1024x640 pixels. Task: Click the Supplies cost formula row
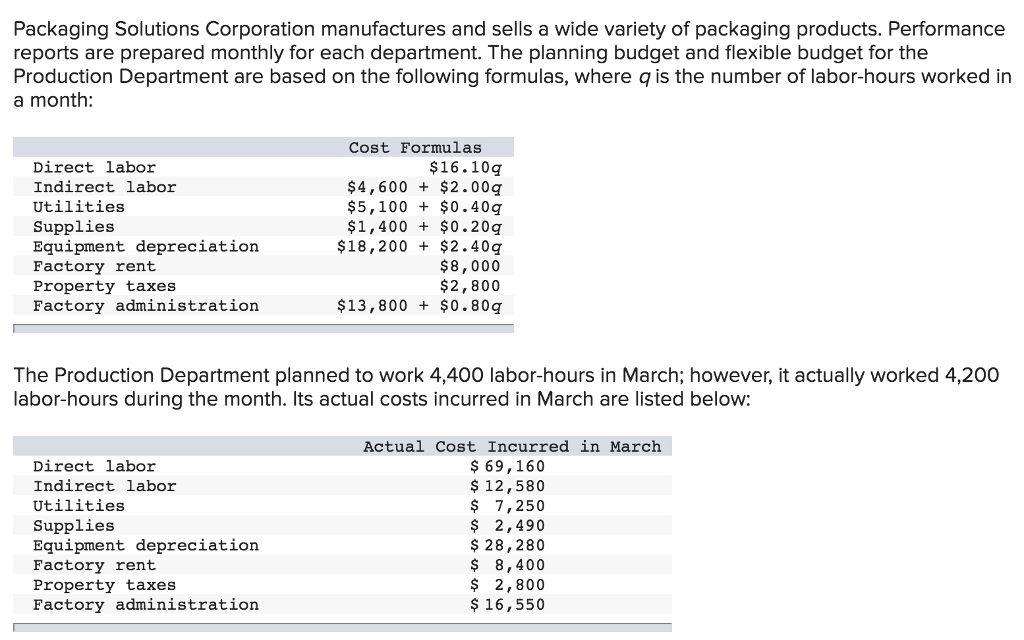[x=263, y=227]
